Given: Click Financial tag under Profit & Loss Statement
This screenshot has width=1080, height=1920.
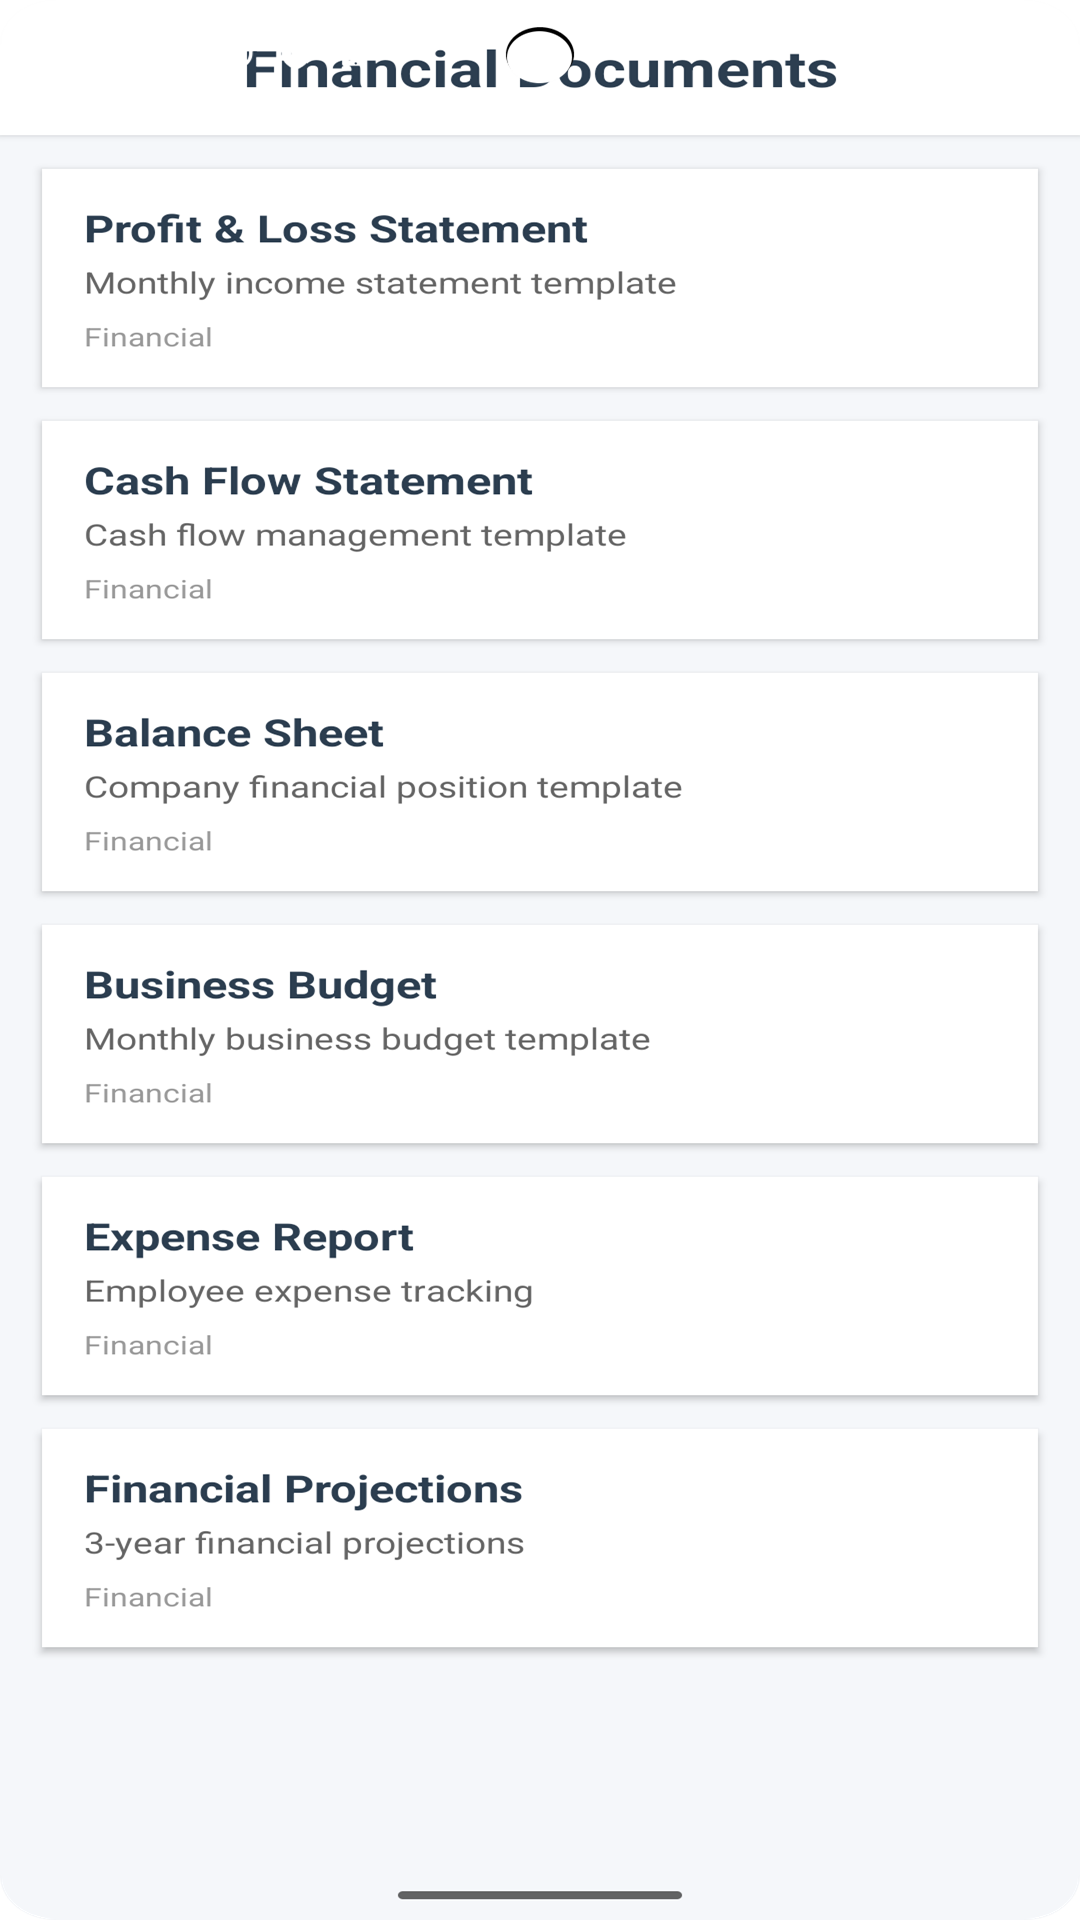Looking at the screenshot, I should [x=148, y=338].
